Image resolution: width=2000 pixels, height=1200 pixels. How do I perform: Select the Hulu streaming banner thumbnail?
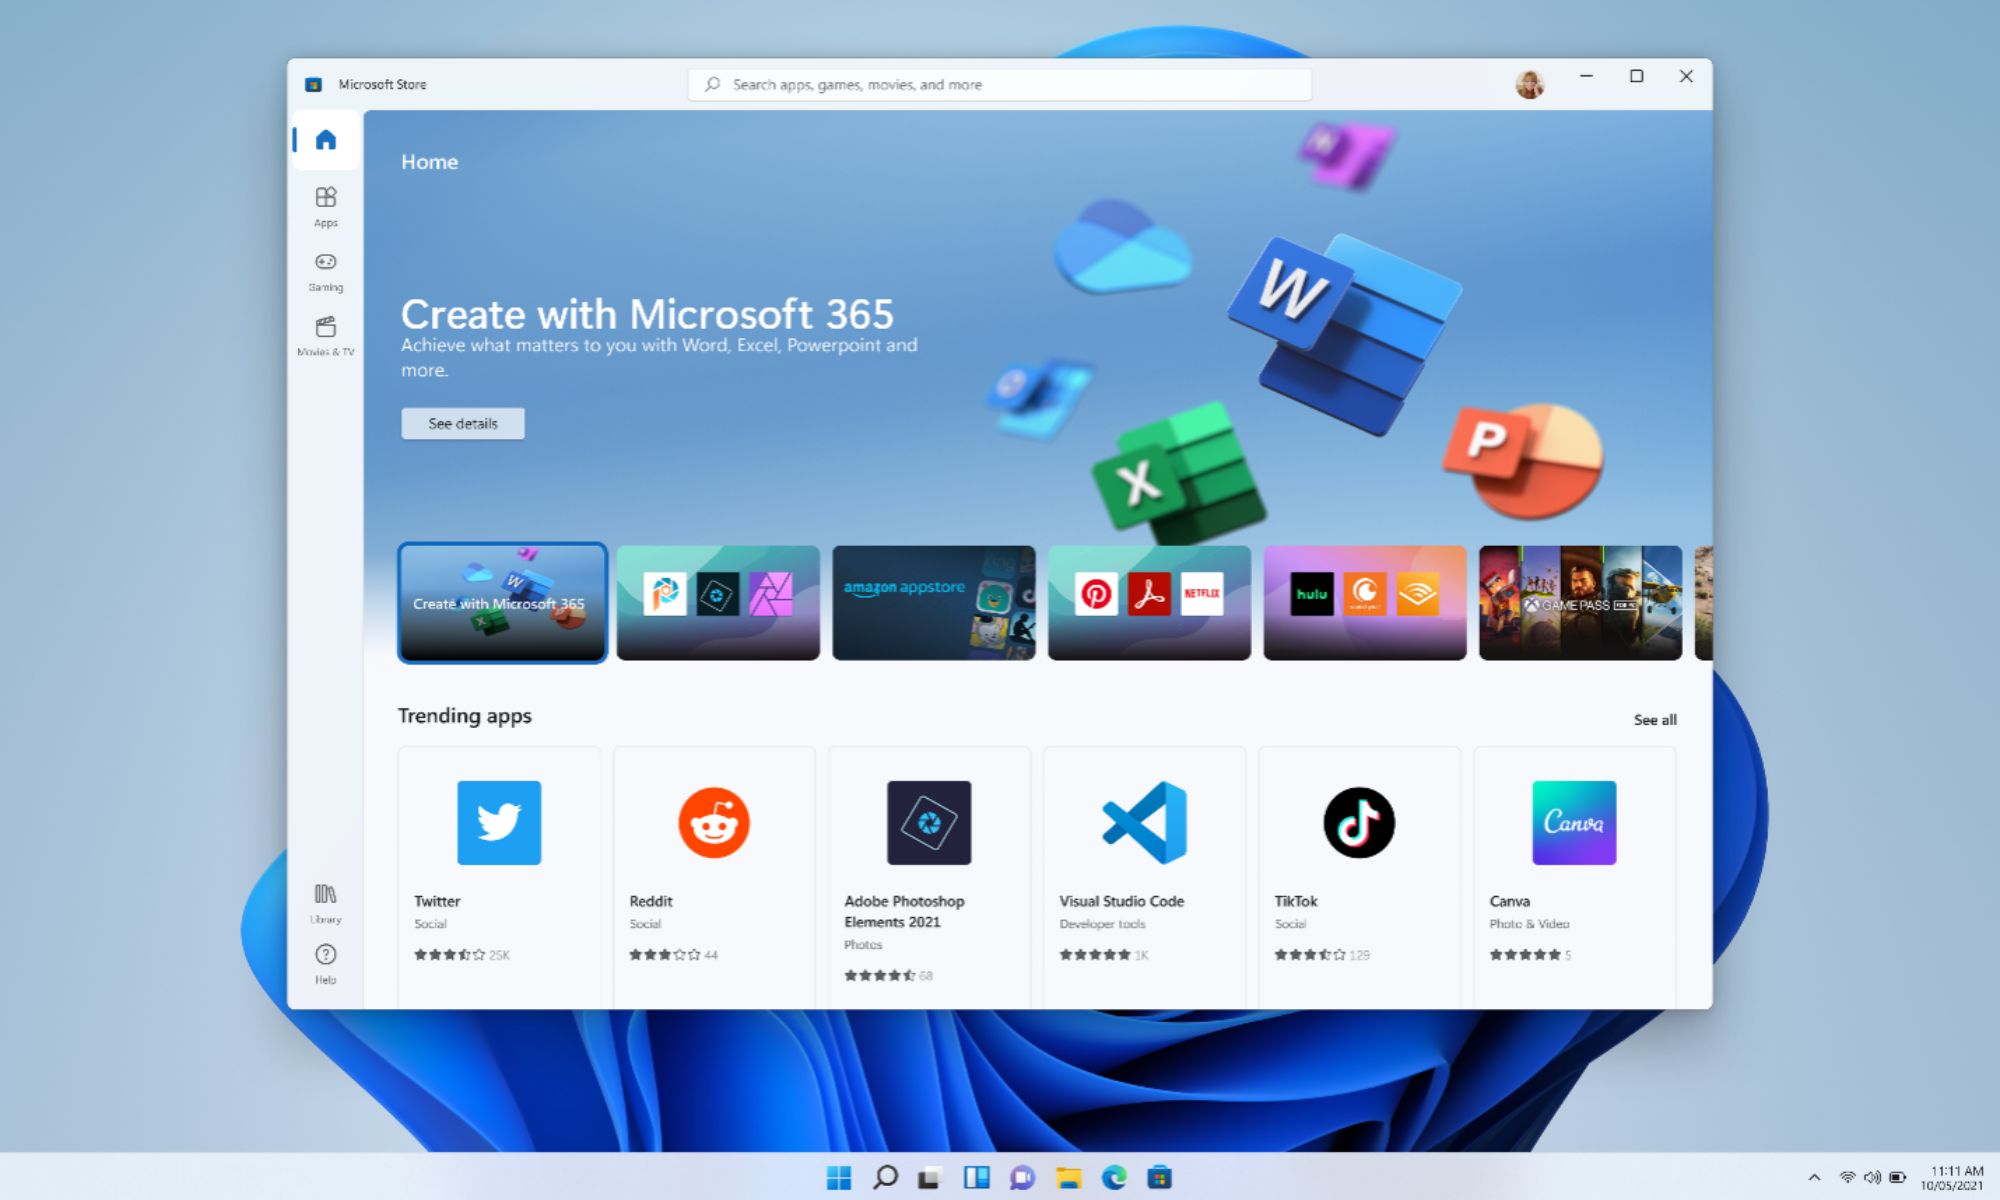pyautogui.click(x=1364, y=602)
